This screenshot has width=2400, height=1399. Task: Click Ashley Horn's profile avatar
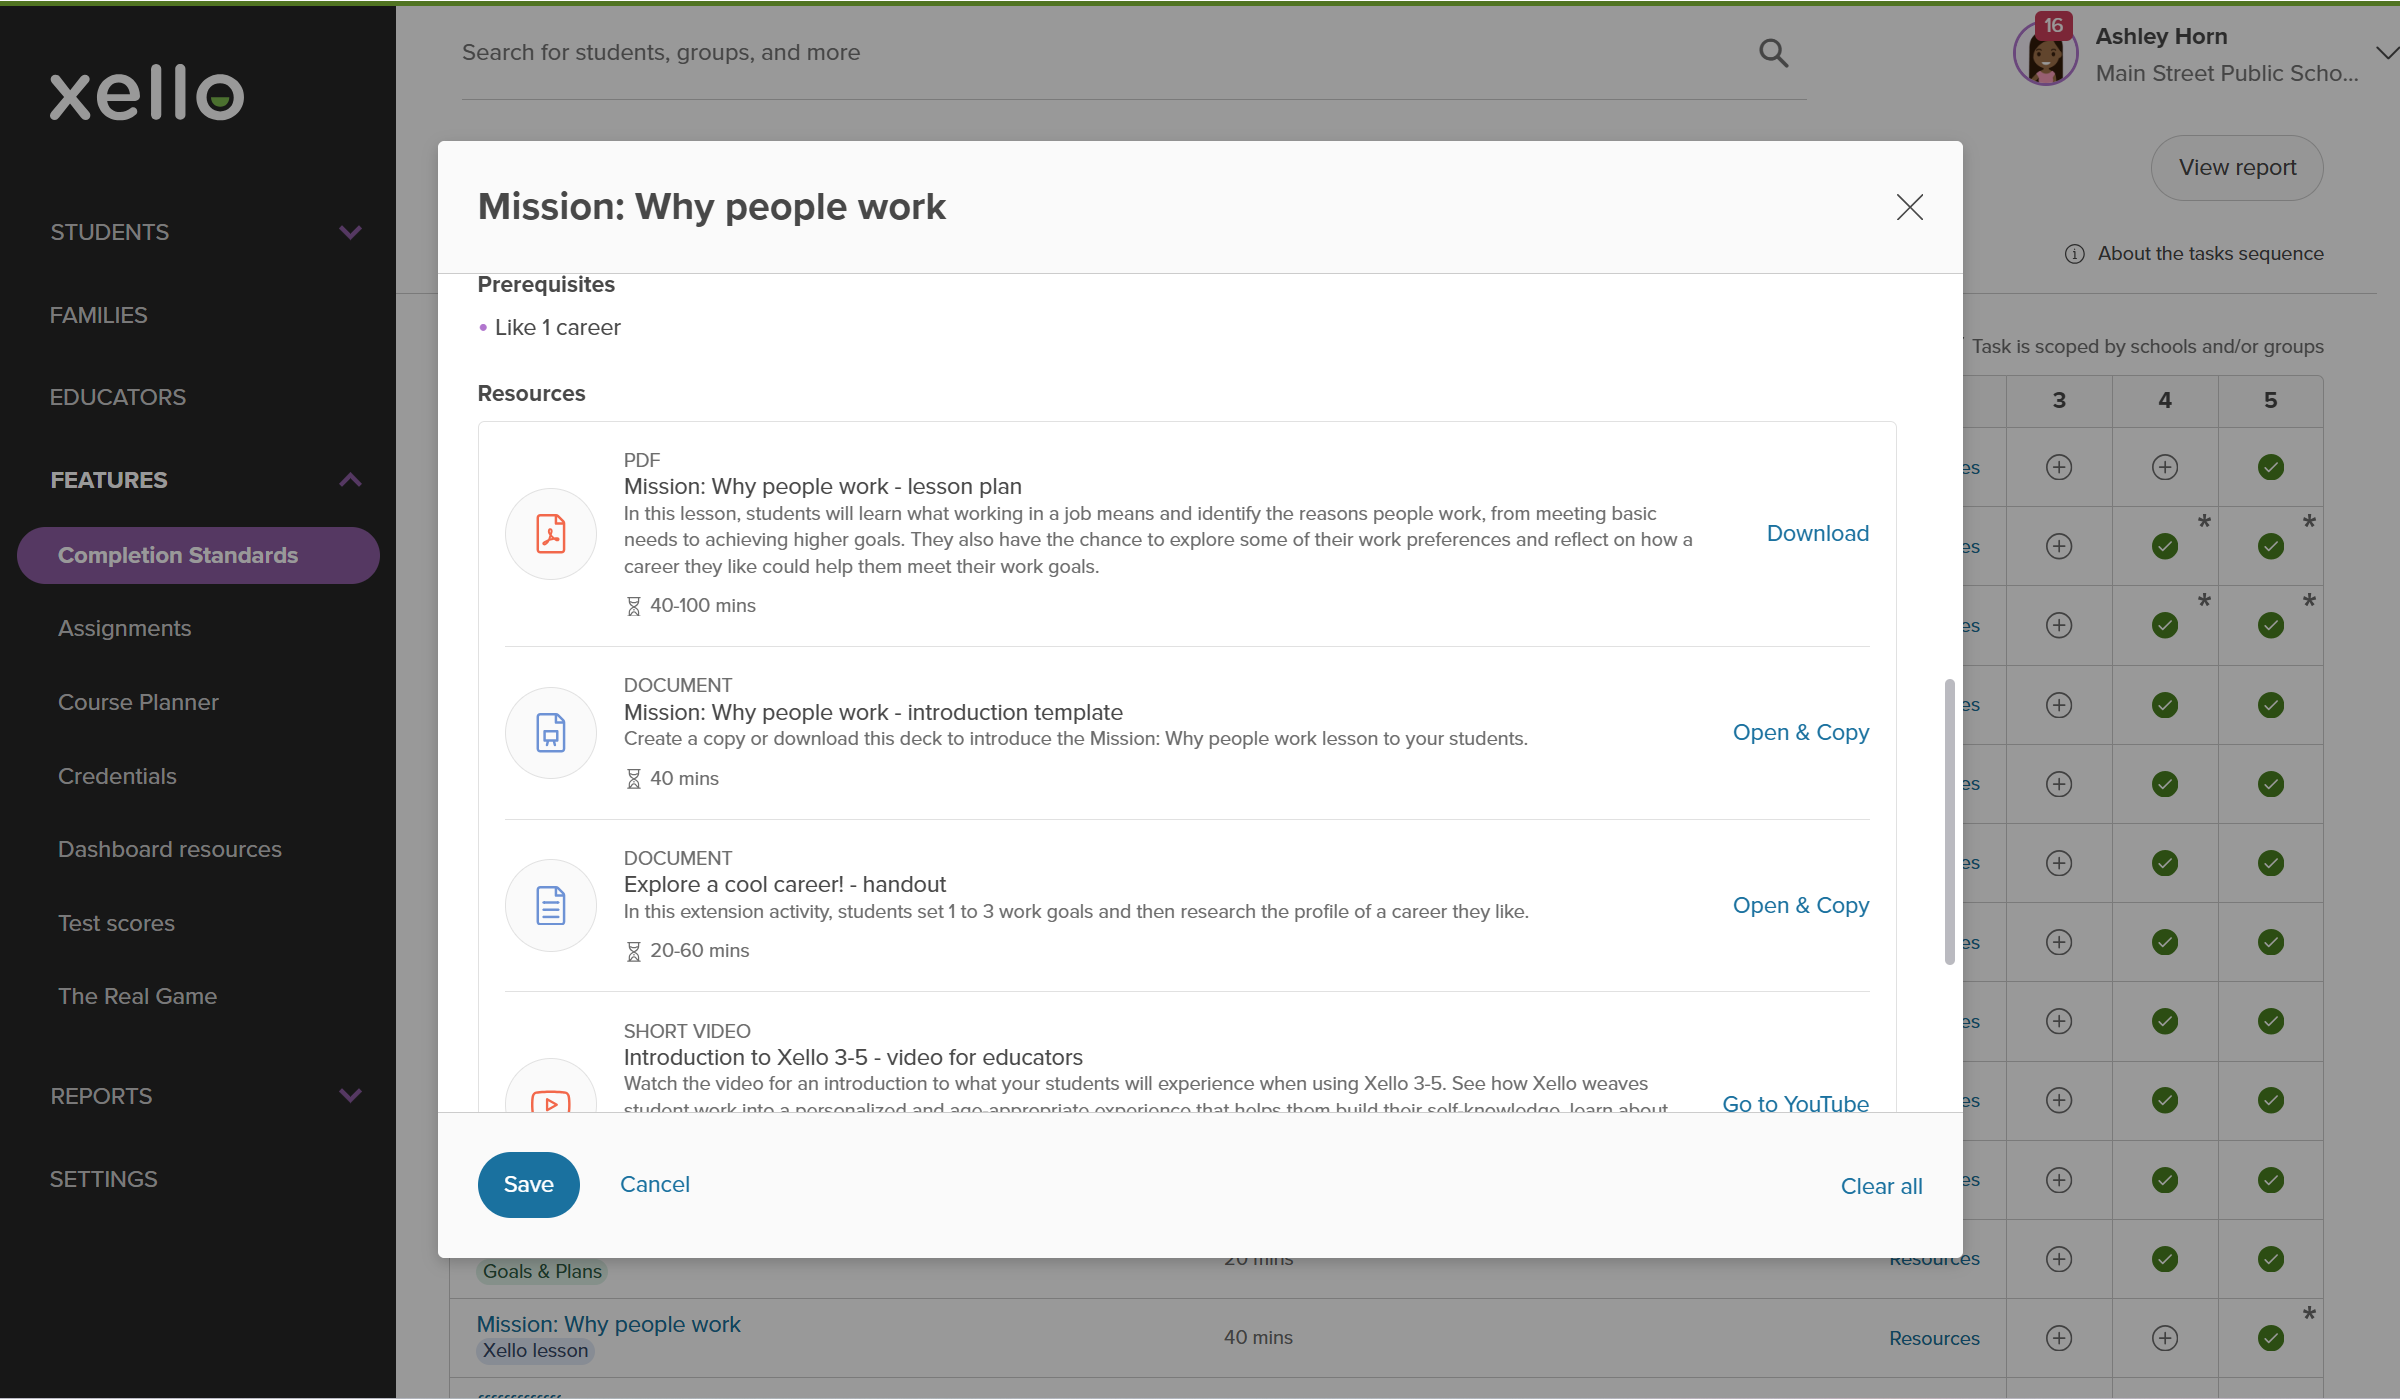click(2044, 52)
